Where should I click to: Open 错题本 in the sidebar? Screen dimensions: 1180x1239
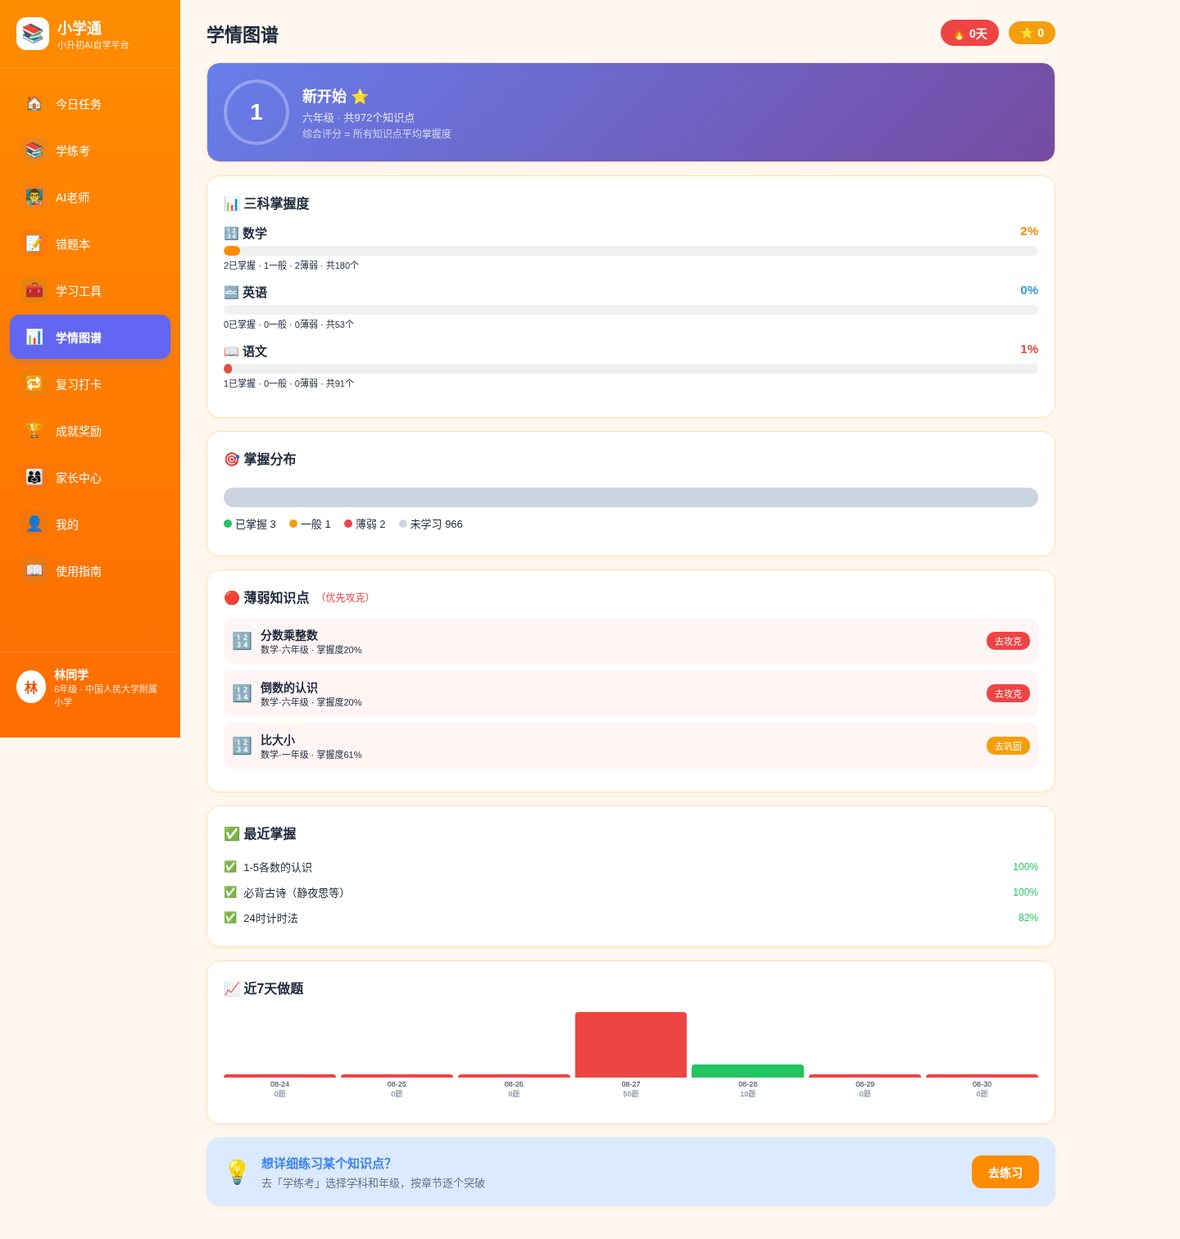[90, 244]
